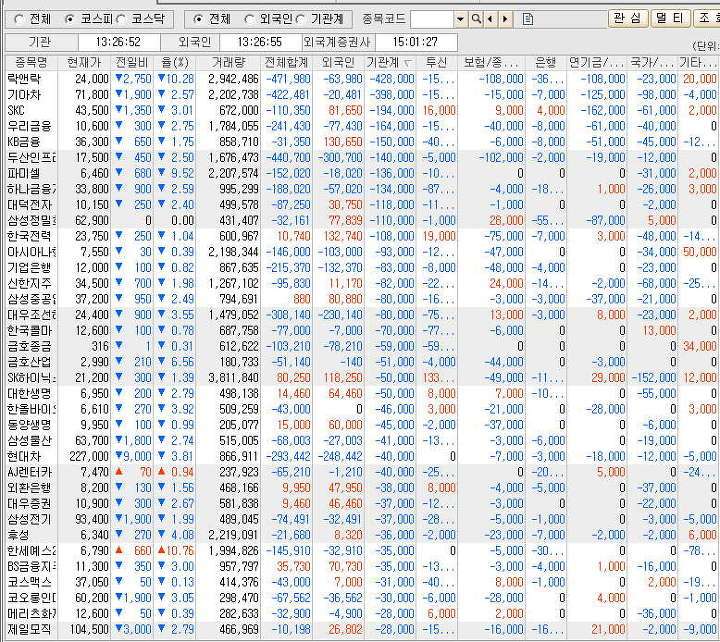
Task: Select the 제일모직 stock row name
Action: pyautogui.click(x=29, y=629)
